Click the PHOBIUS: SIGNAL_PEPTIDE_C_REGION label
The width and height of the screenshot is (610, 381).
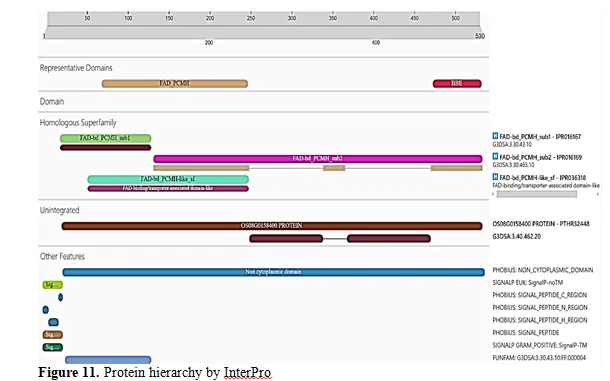(x=540, y=295)
